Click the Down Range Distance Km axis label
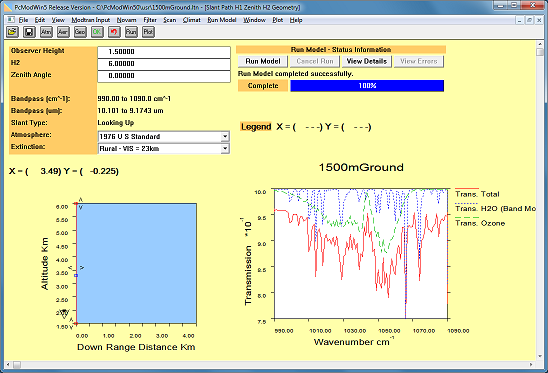Viewport: 548px width, 373px height. (136, 347)
